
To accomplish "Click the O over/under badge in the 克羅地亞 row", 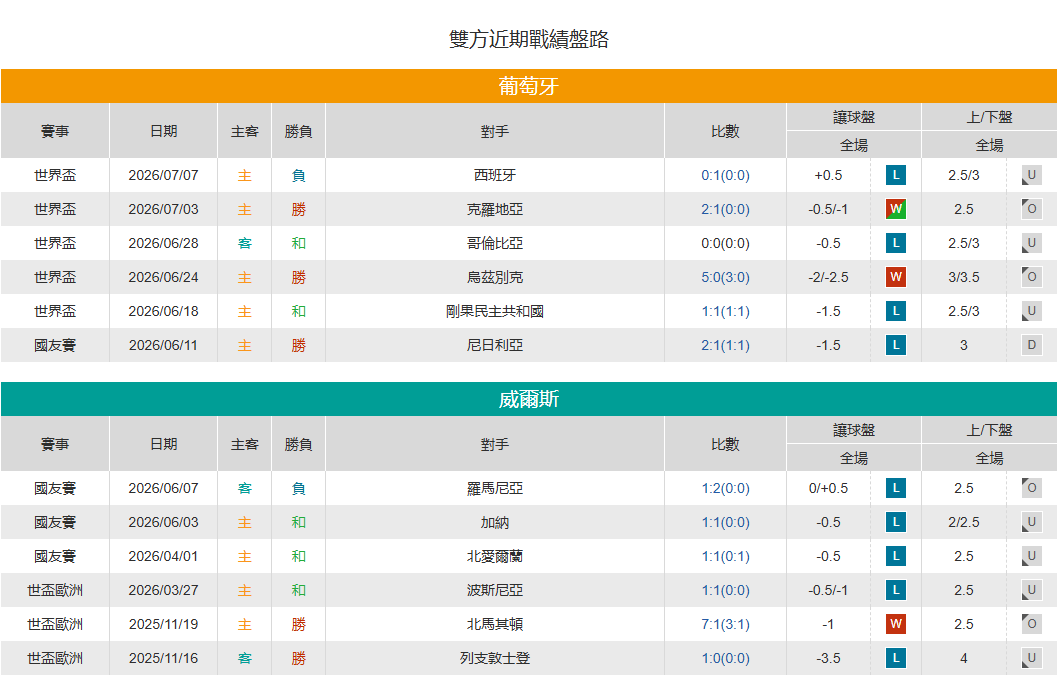I will coord(1031,209).
